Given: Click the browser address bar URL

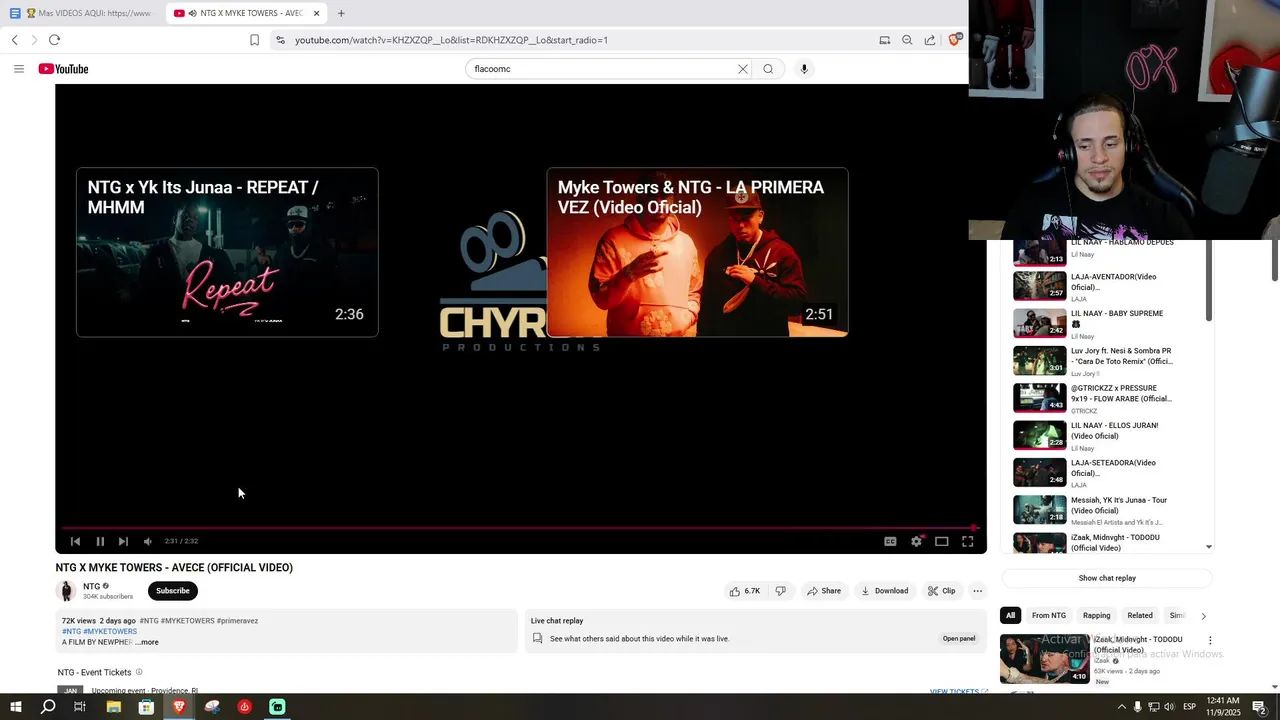Looking at the screenshot, I should point(451,40).
